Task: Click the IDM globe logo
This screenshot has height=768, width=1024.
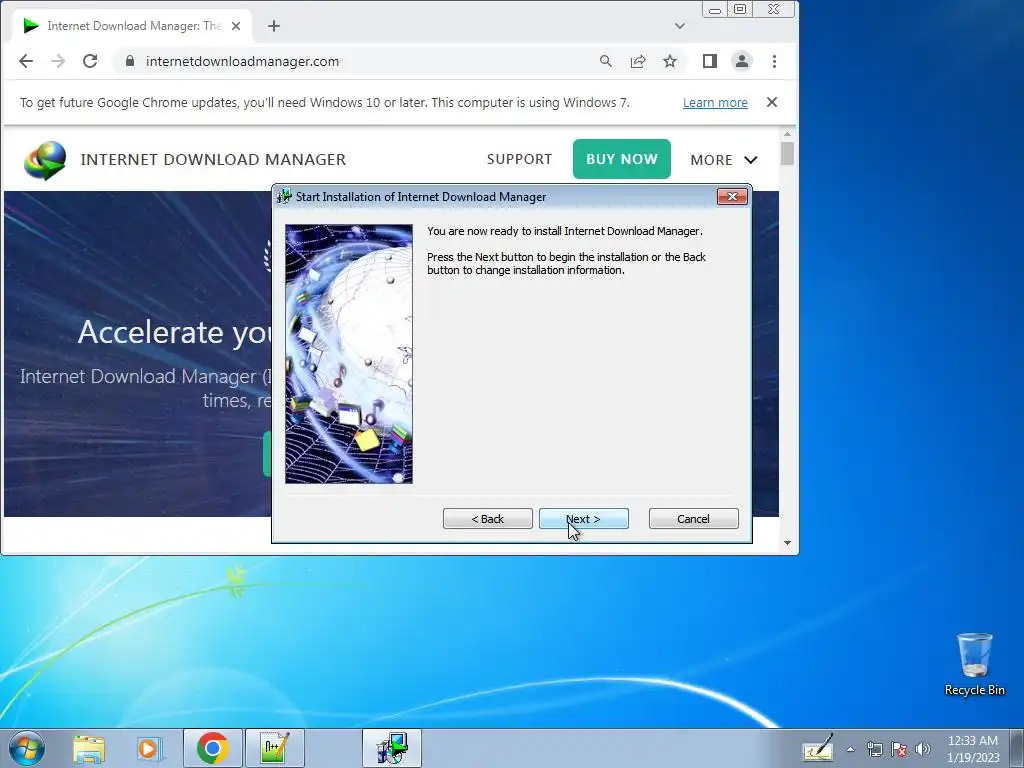Action: click(x=45, y=160)
